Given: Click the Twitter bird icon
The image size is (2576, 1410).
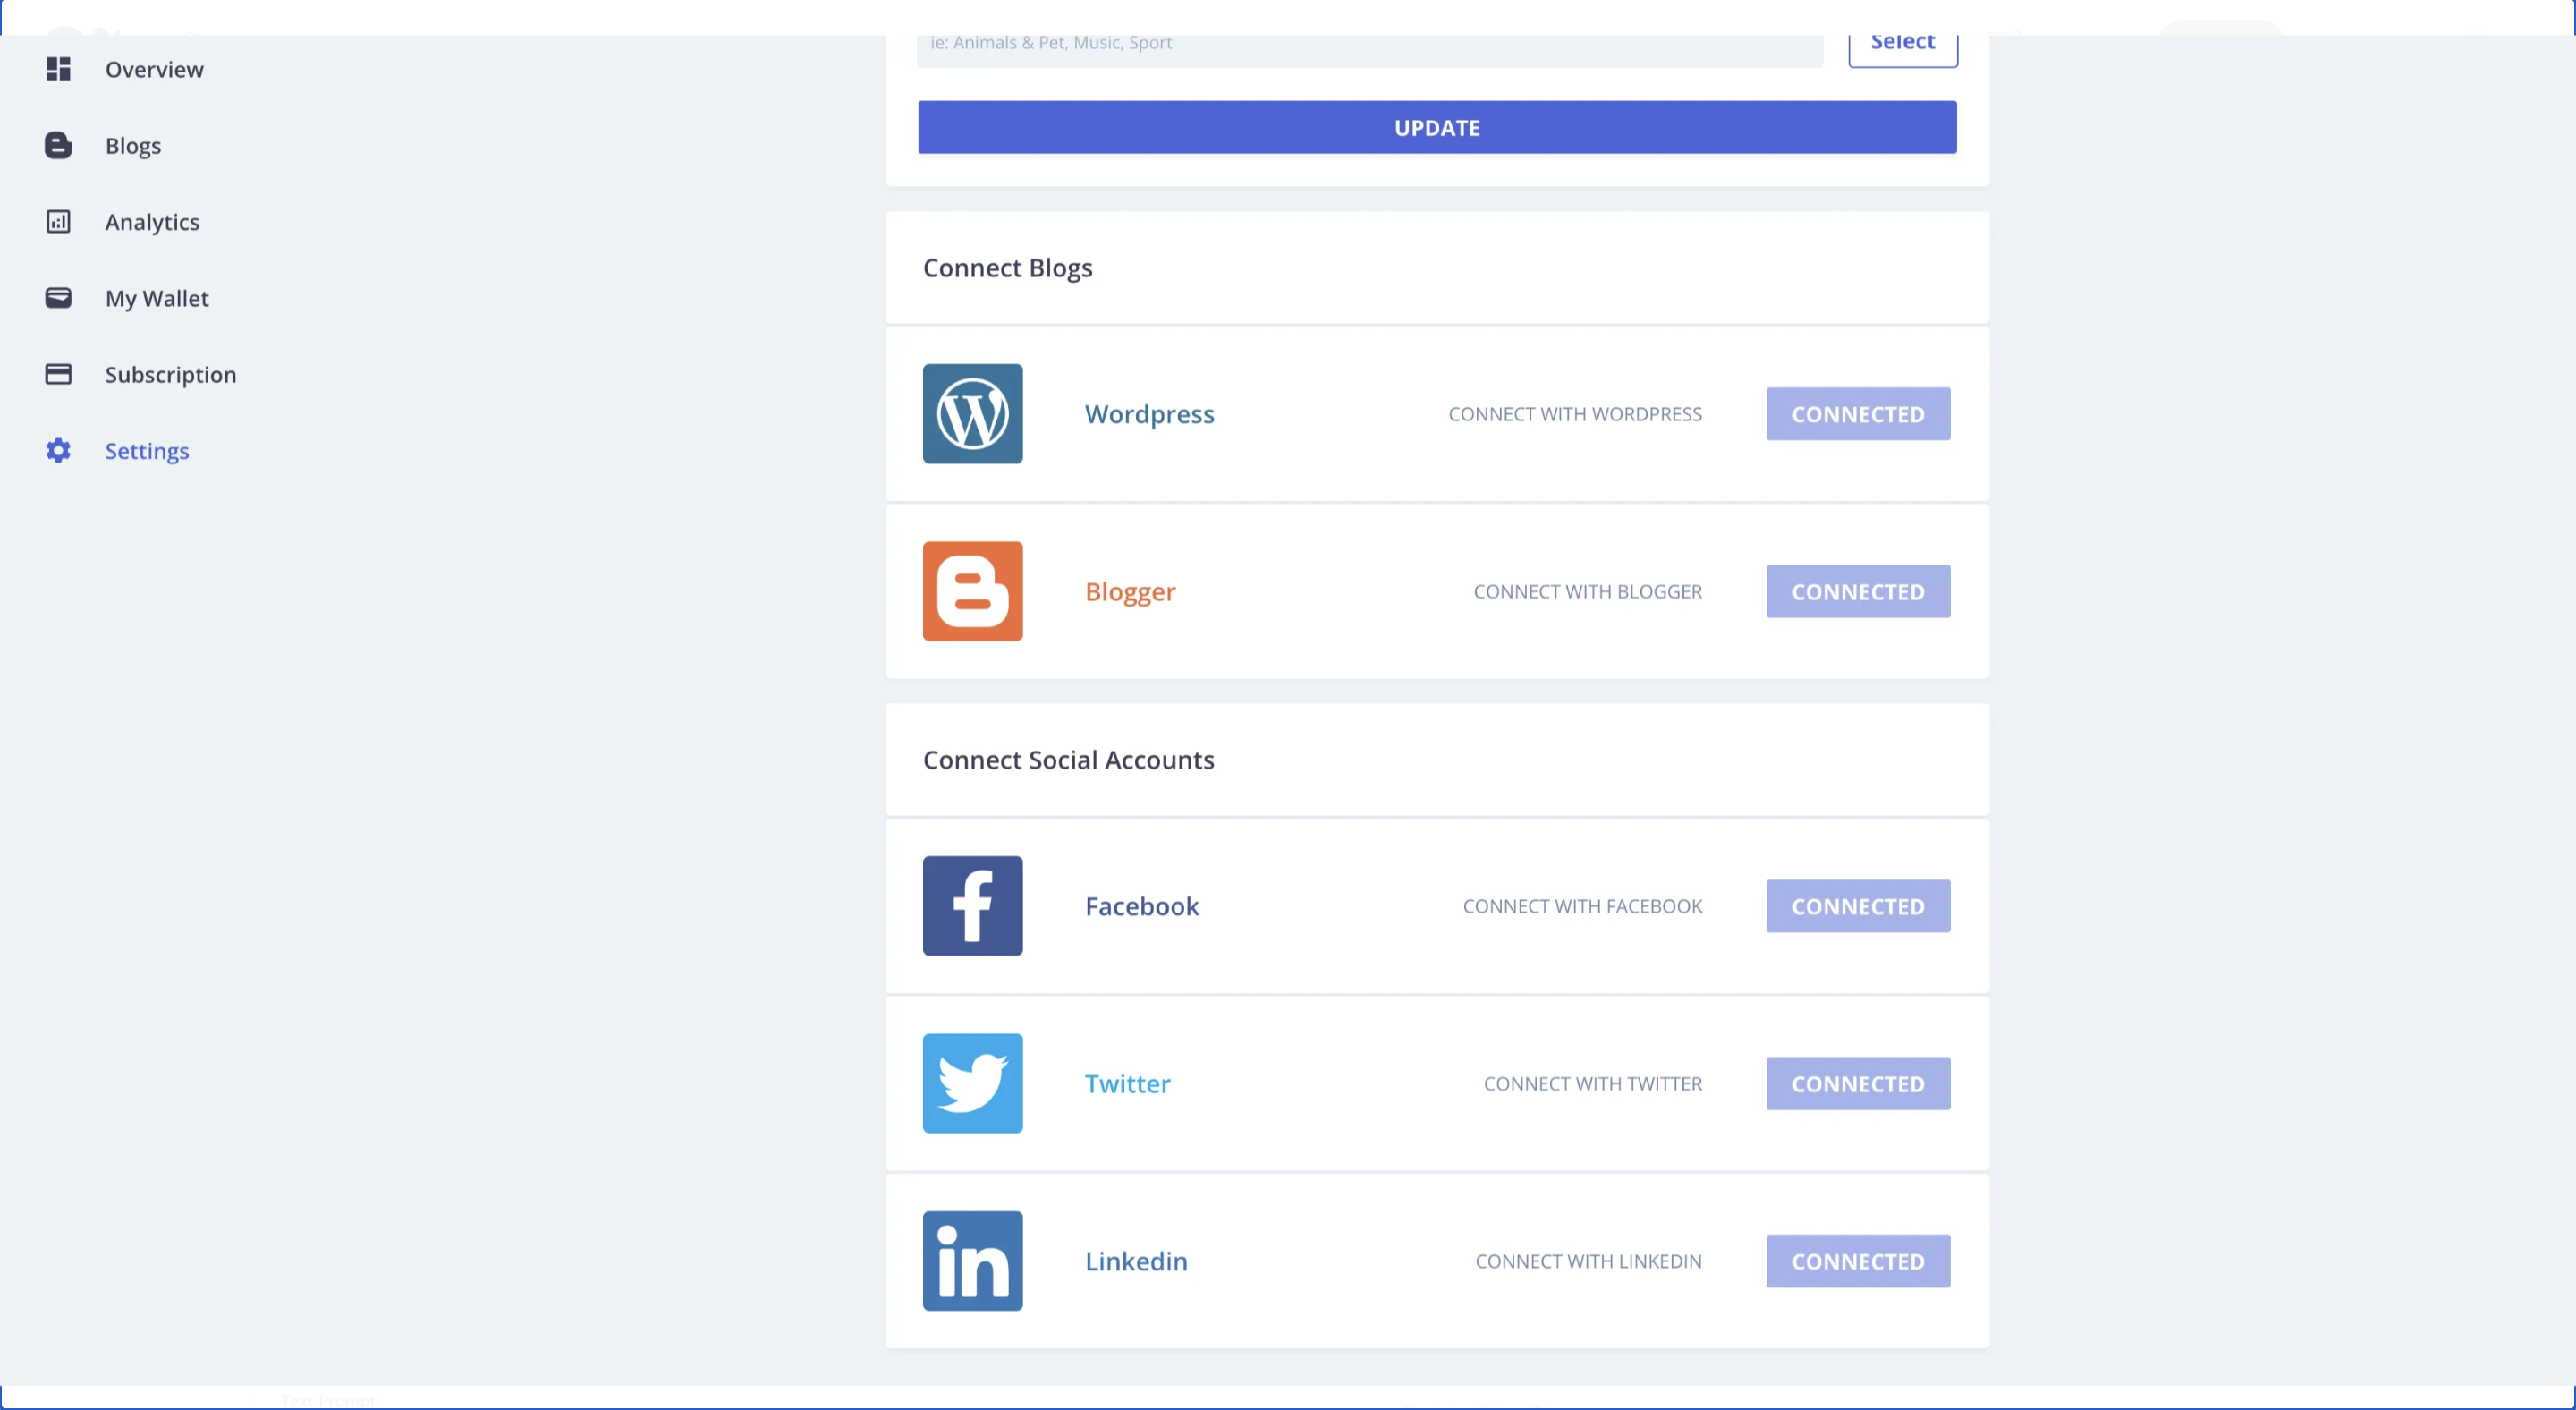Looking at the screenshot, I should point(972,1083).
